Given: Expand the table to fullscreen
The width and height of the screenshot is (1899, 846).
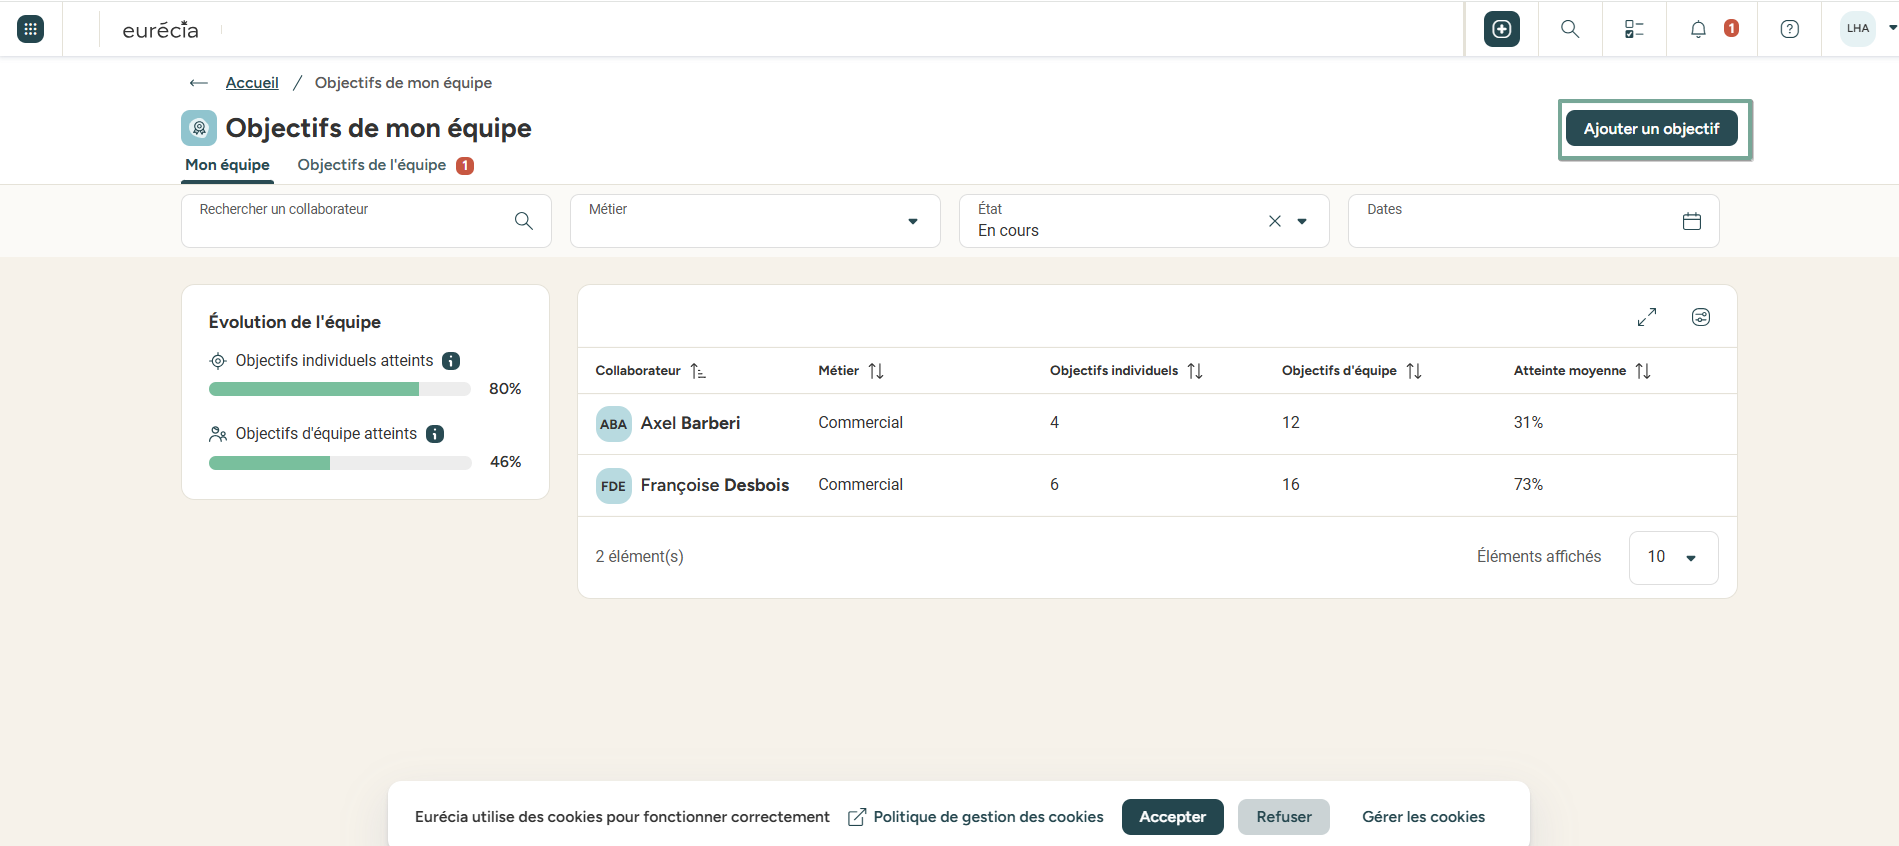Looking at the screenshot, I should (x=1647, y=317).
